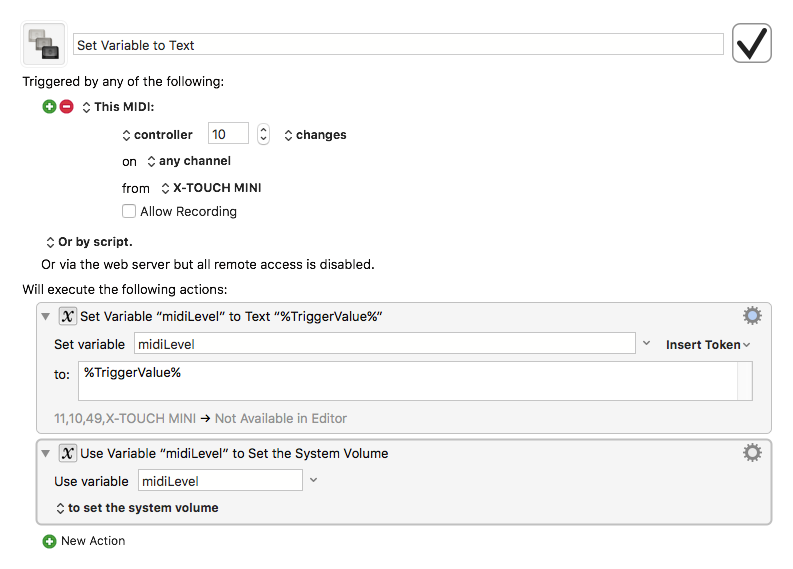
Task: Collapse the Set Variable midiLevel action
Action: [x=45, y=316]
